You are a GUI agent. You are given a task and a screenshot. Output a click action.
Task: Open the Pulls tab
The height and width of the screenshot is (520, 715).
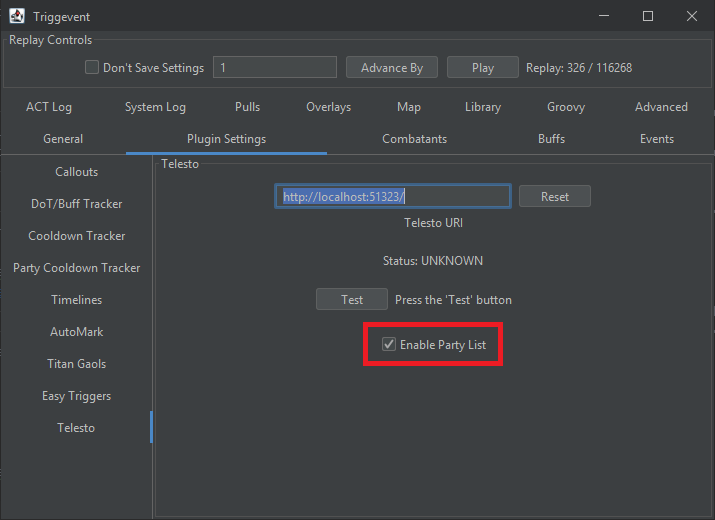point(247,107)
